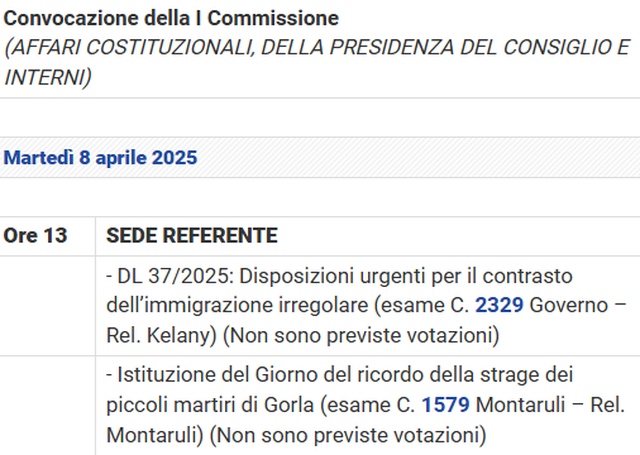Click the phrase piccoli martiri di Gorla
Viewport: 640px width, 455px height.
pyautogui.click(x=196, y=405)
